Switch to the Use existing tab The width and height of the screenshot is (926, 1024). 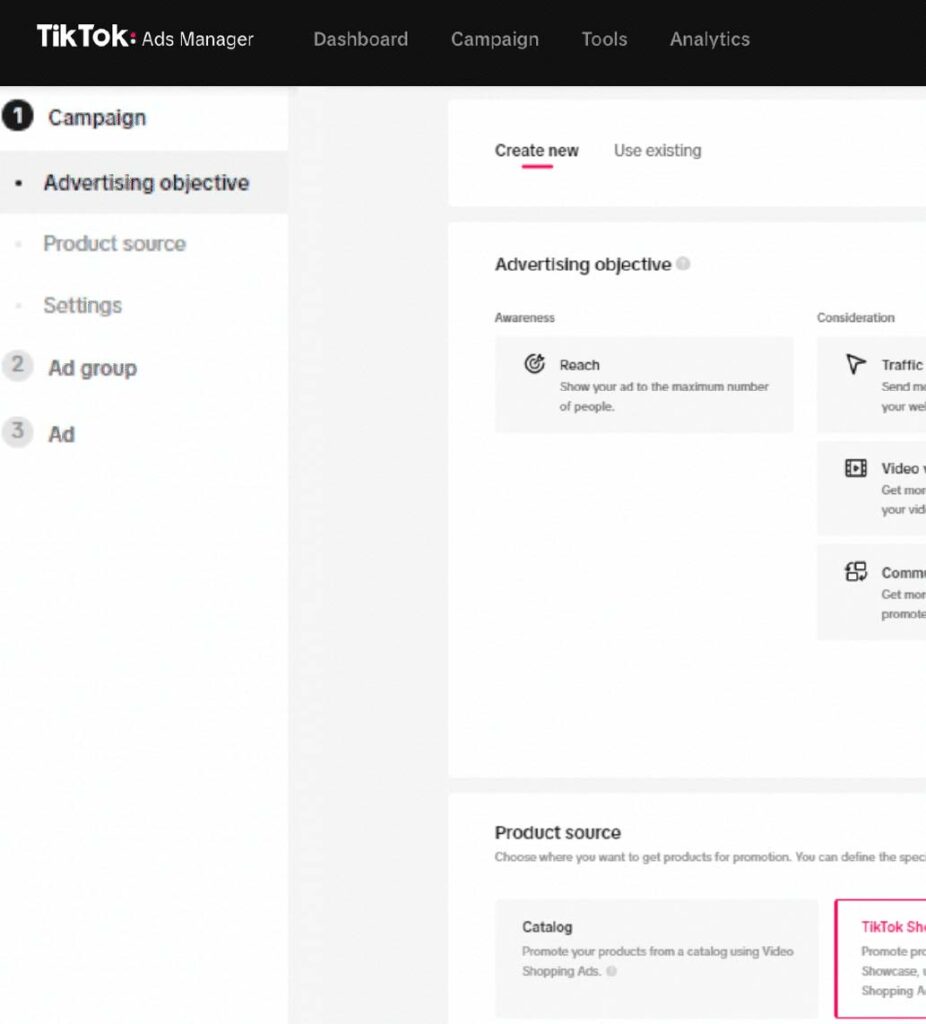tap(657, 150)
